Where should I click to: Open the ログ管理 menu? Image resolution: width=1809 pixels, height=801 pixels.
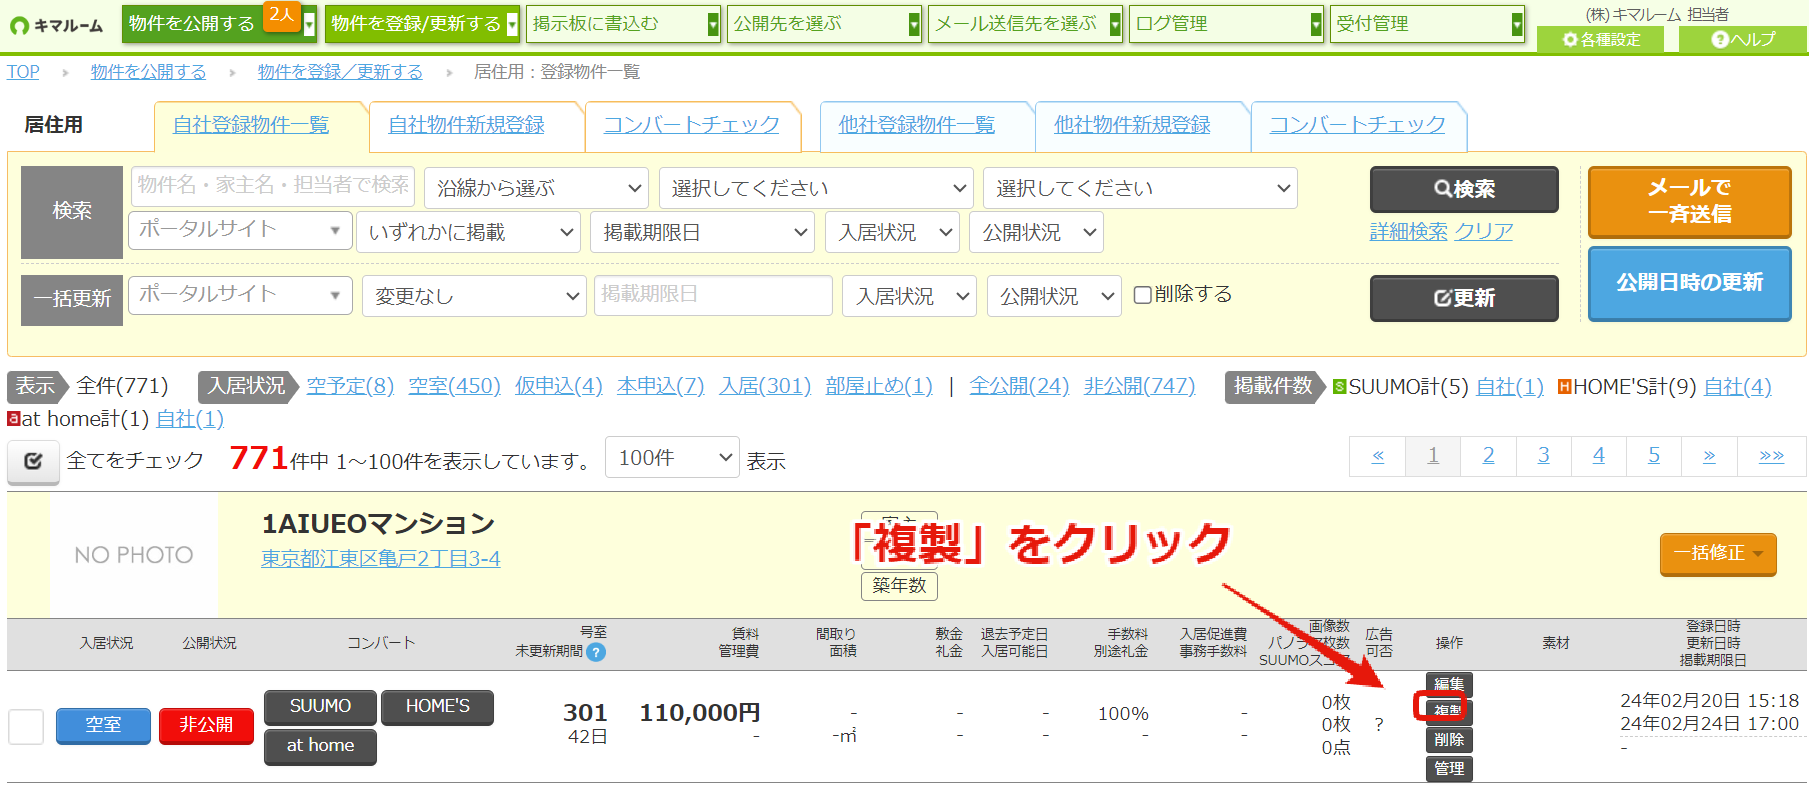(x=1227, y=24)
